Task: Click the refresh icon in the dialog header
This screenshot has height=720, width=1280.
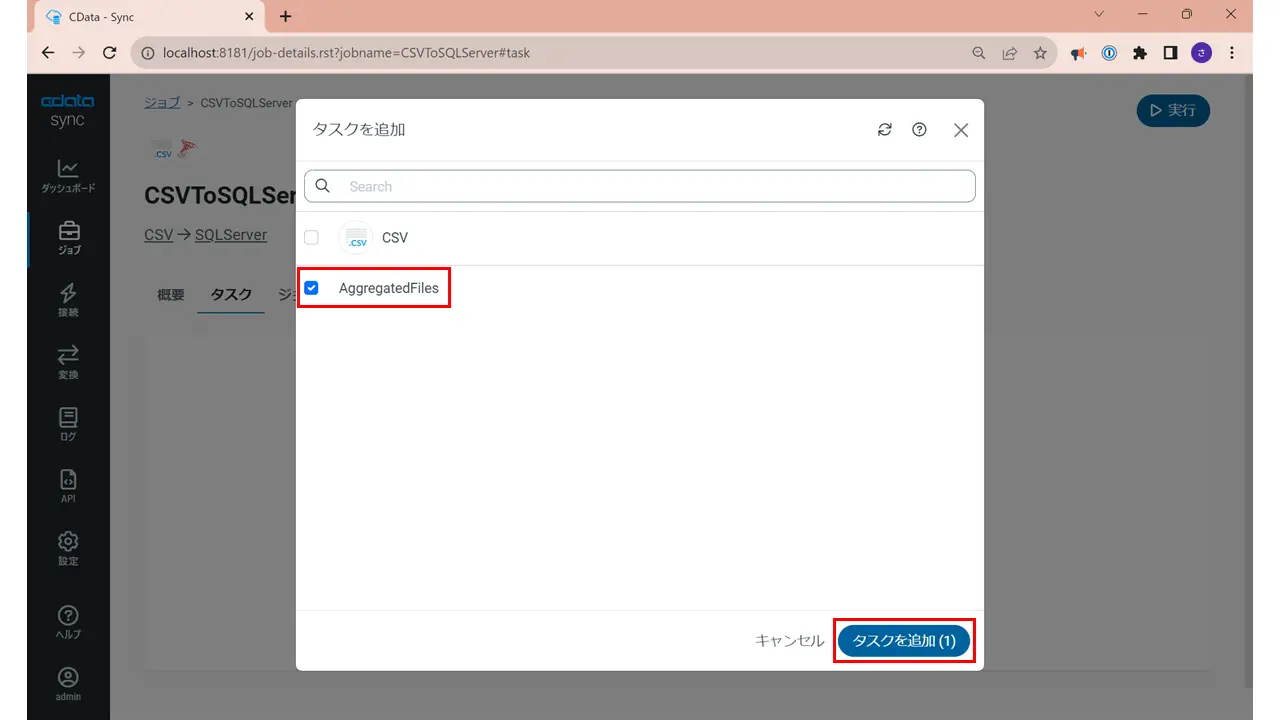Action: 884,130
